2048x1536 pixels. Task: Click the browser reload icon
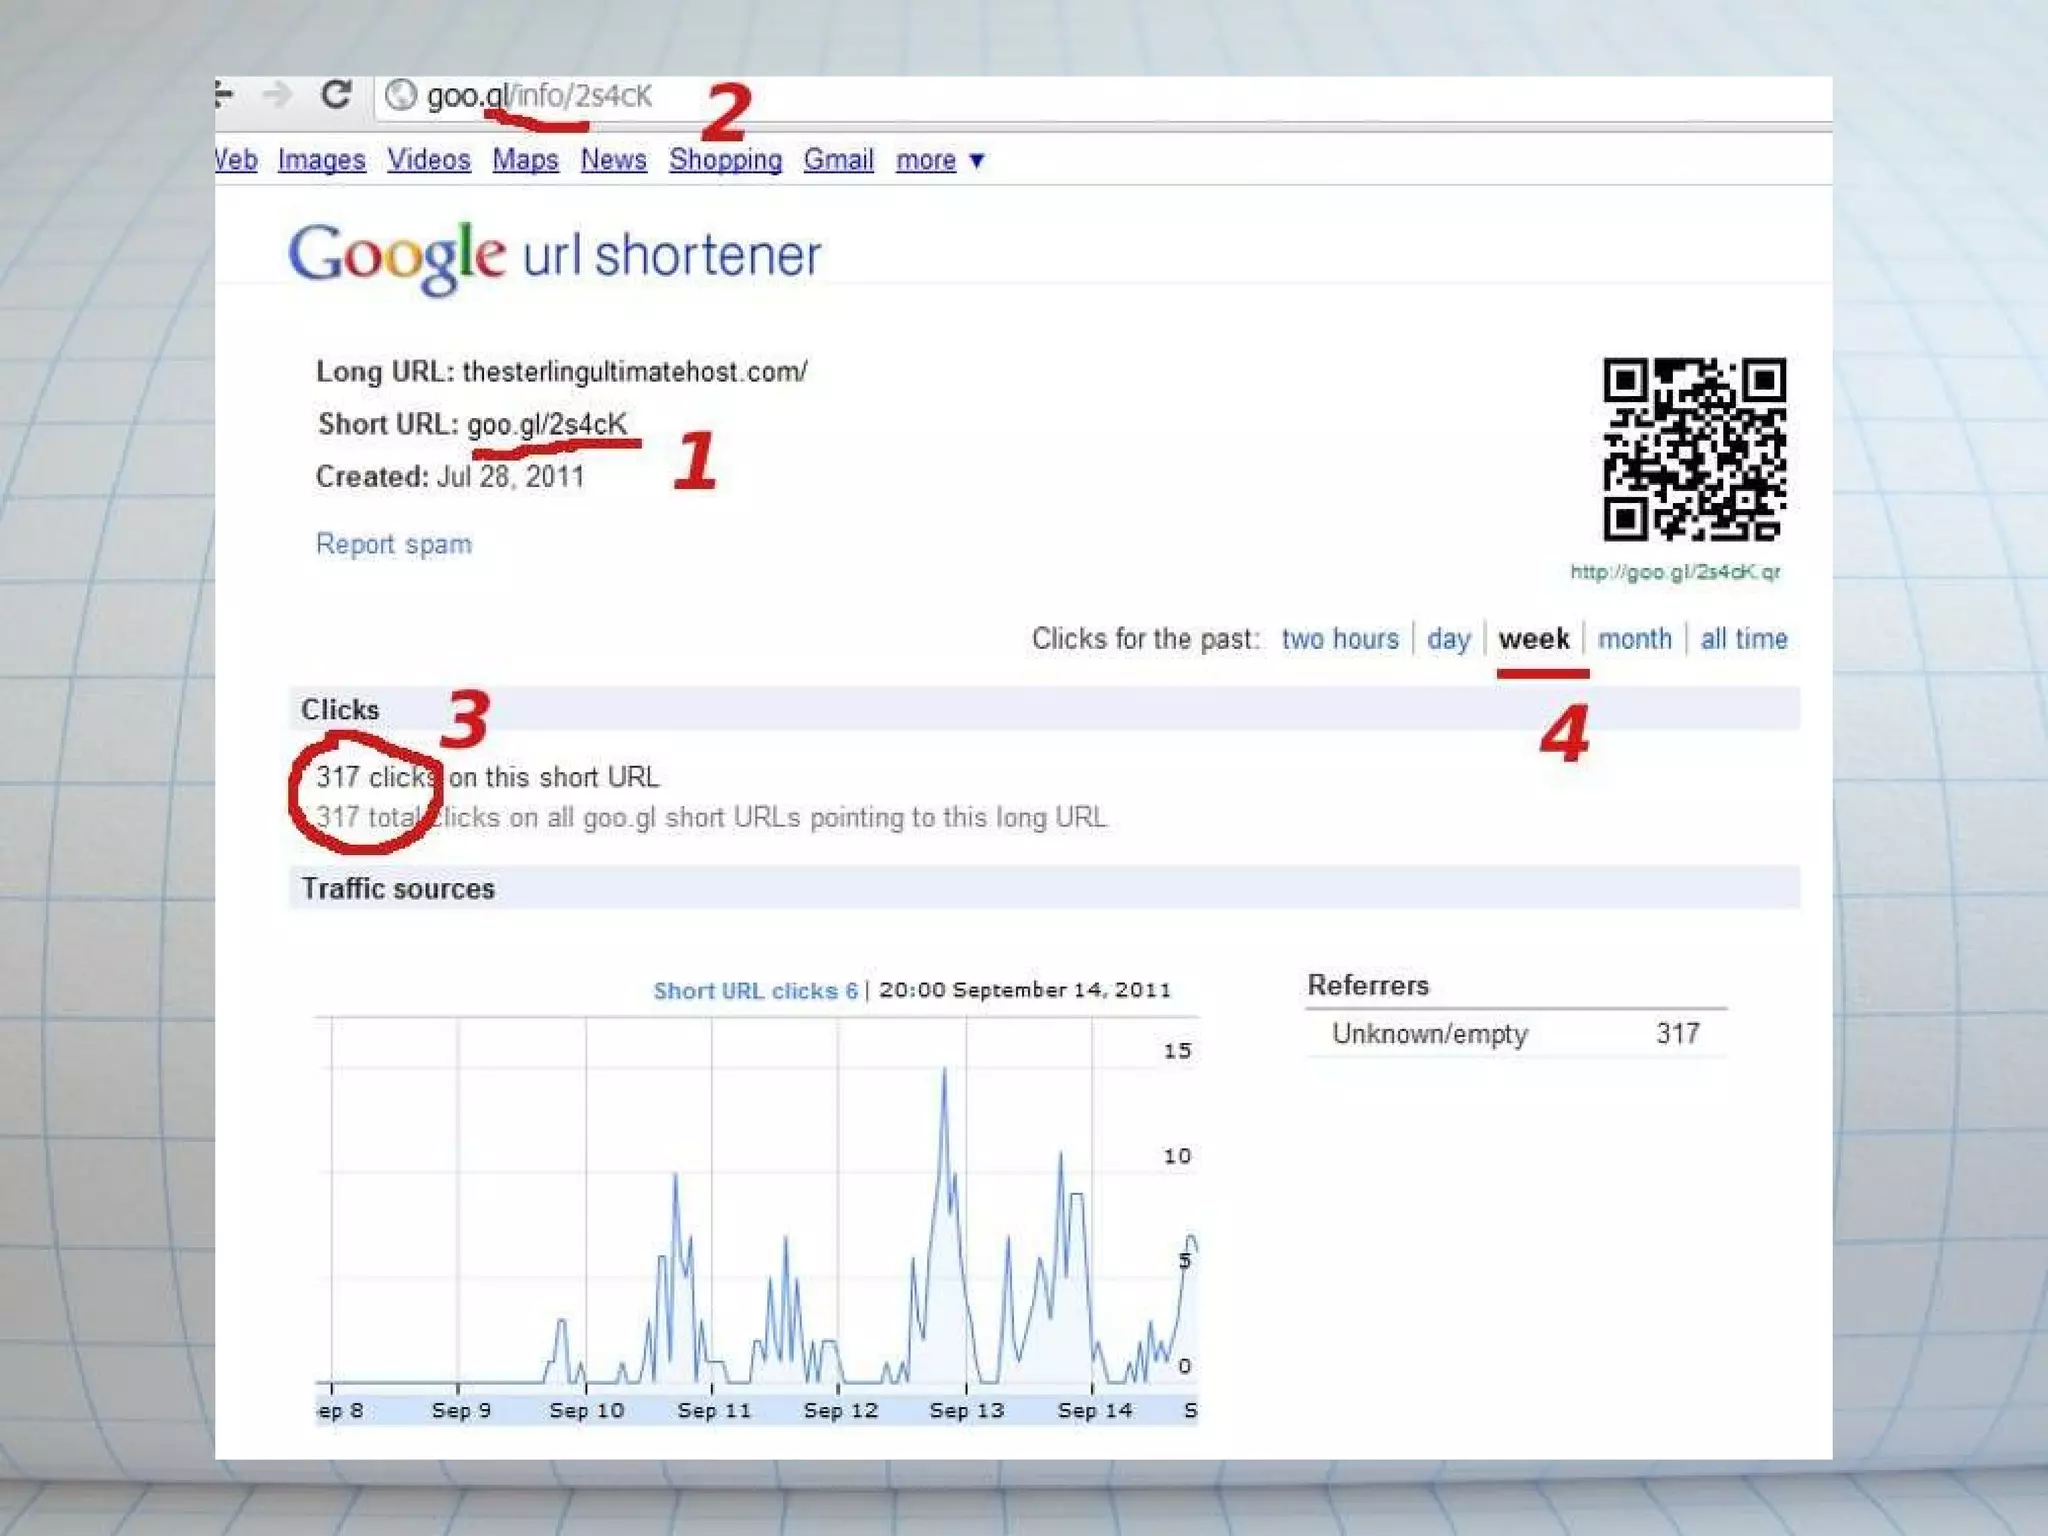336,95
